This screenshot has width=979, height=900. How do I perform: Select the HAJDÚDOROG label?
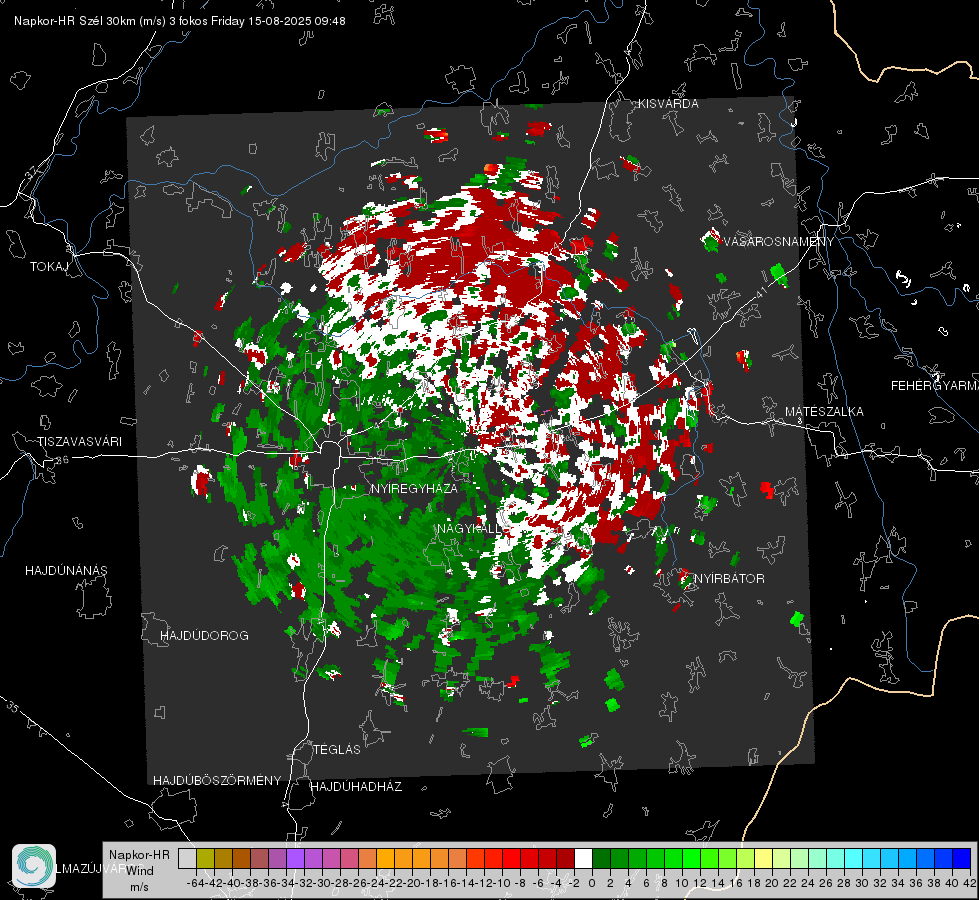pos(204,636)
